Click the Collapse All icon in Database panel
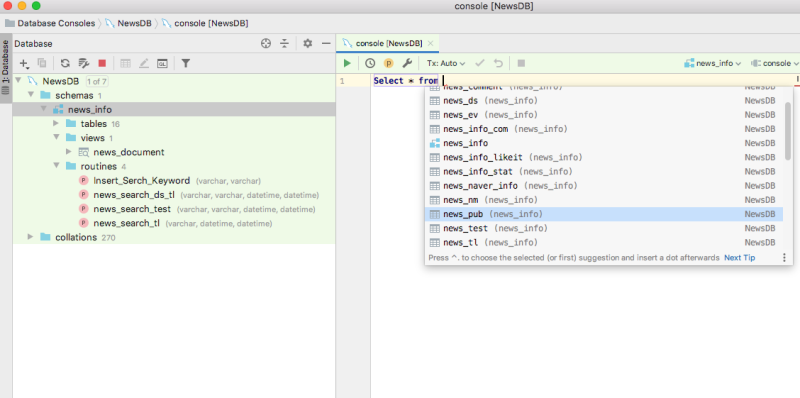This screenshot has height=398, width=800. pyautogui.click(x=285, y=44)
